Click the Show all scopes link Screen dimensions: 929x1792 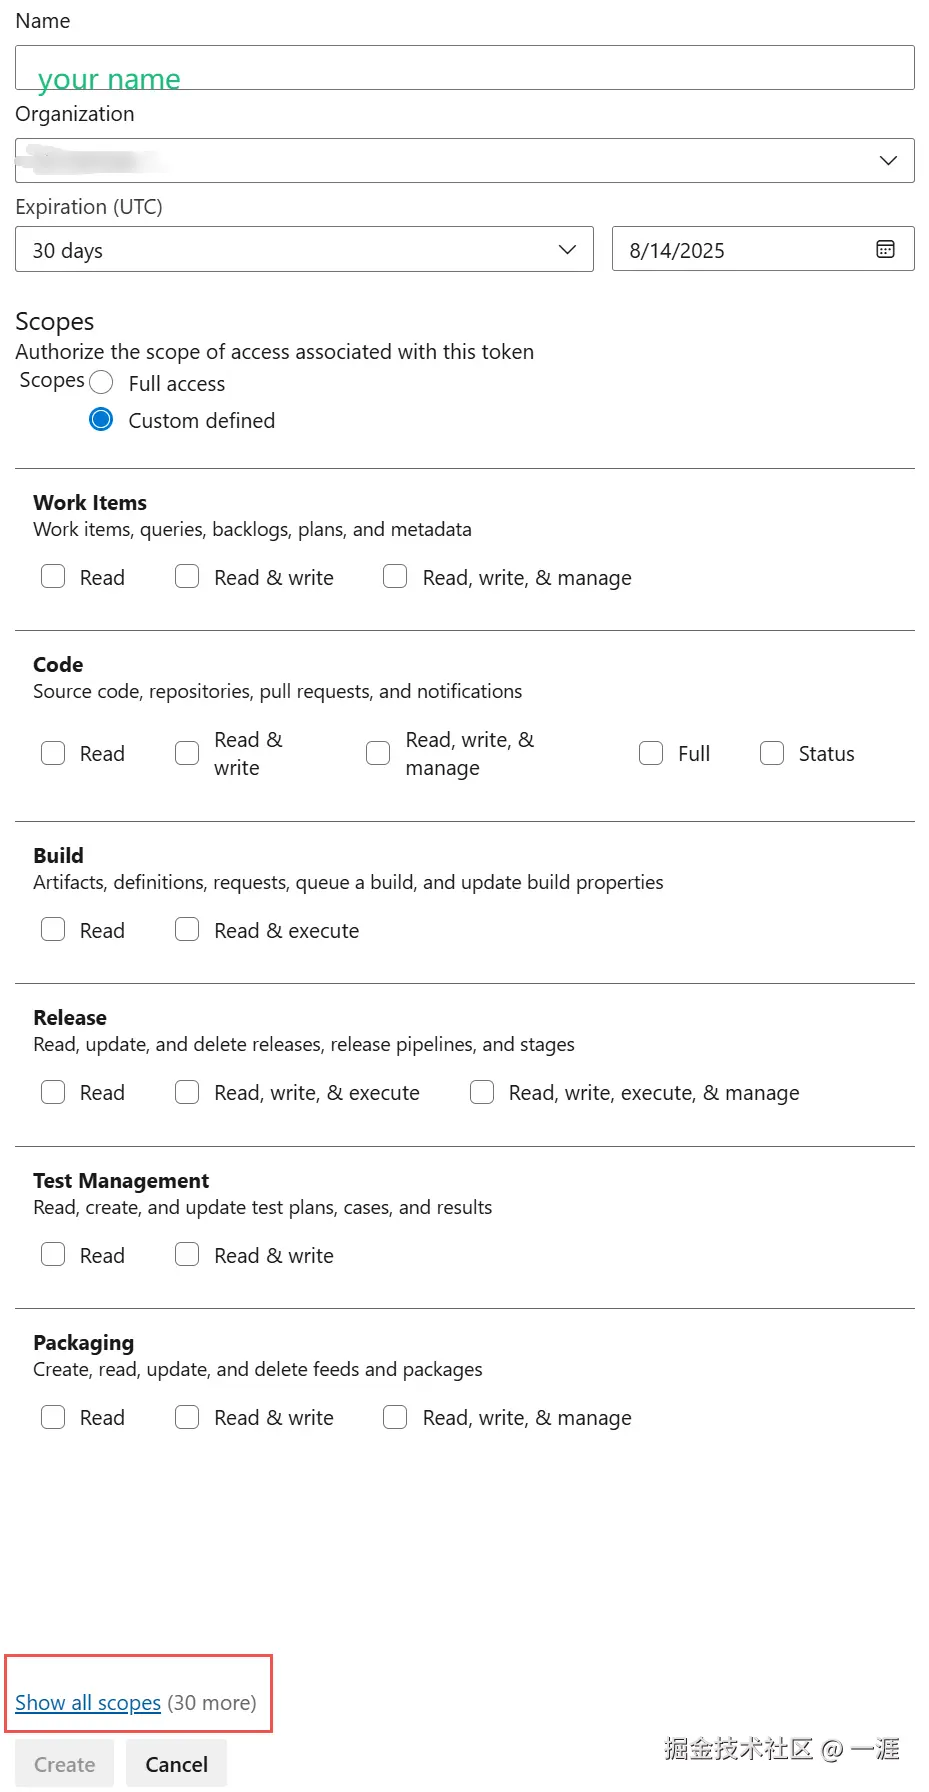tap(88, 1702)
